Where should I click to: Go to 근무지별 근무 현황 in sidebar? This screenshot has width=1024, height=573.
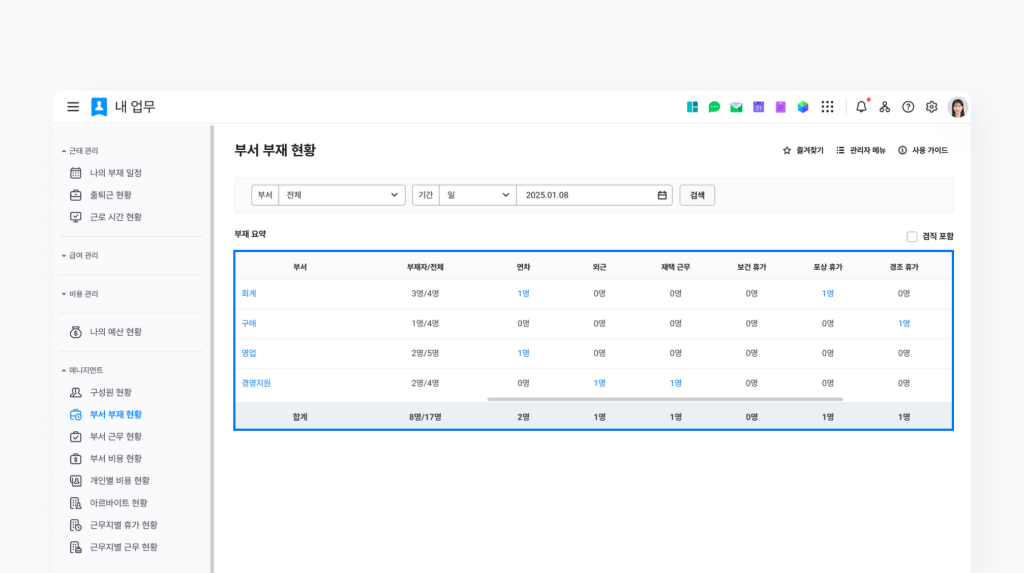click(123, 547)
